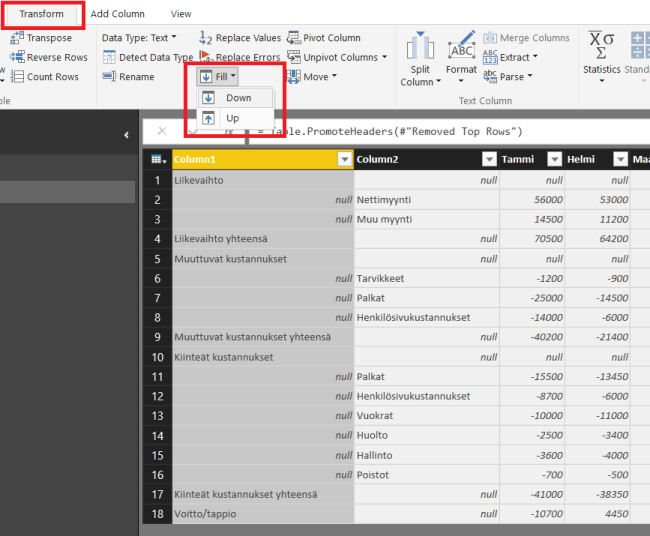Choose Down from the Fill menu
Viewport: 650px width, 536px height.
coord(238,98)
